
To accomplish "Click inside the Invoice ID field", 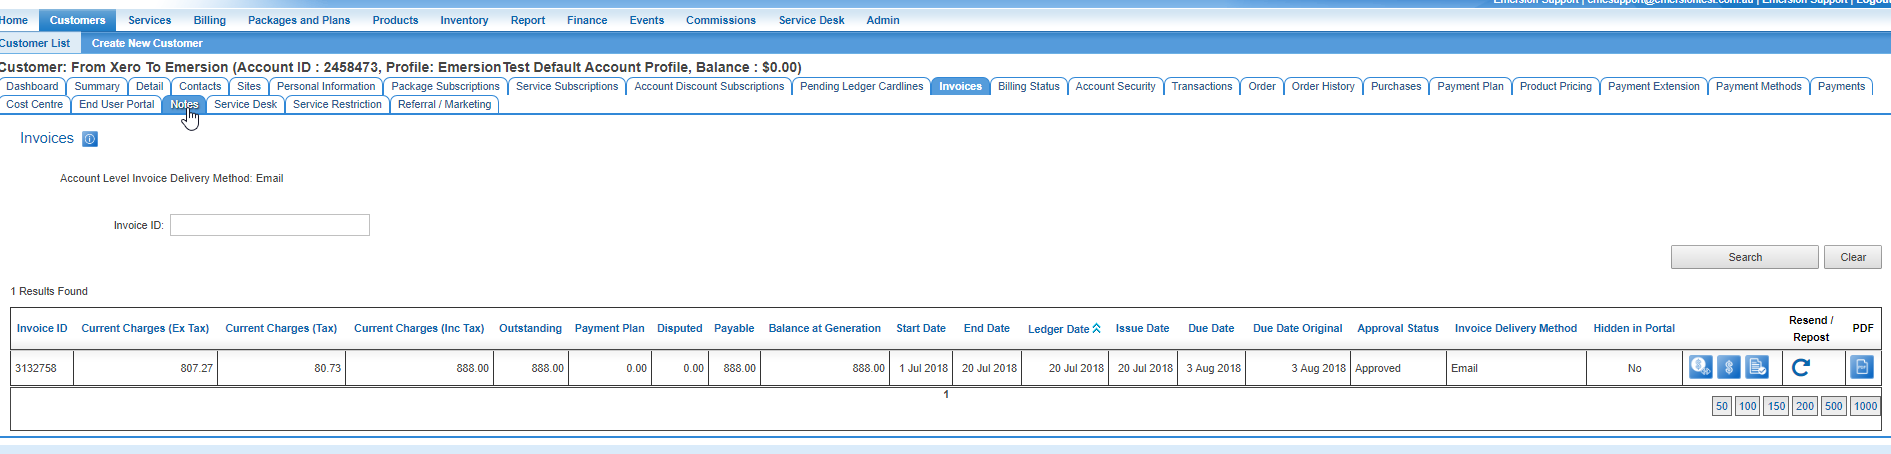I will (270, 225).
